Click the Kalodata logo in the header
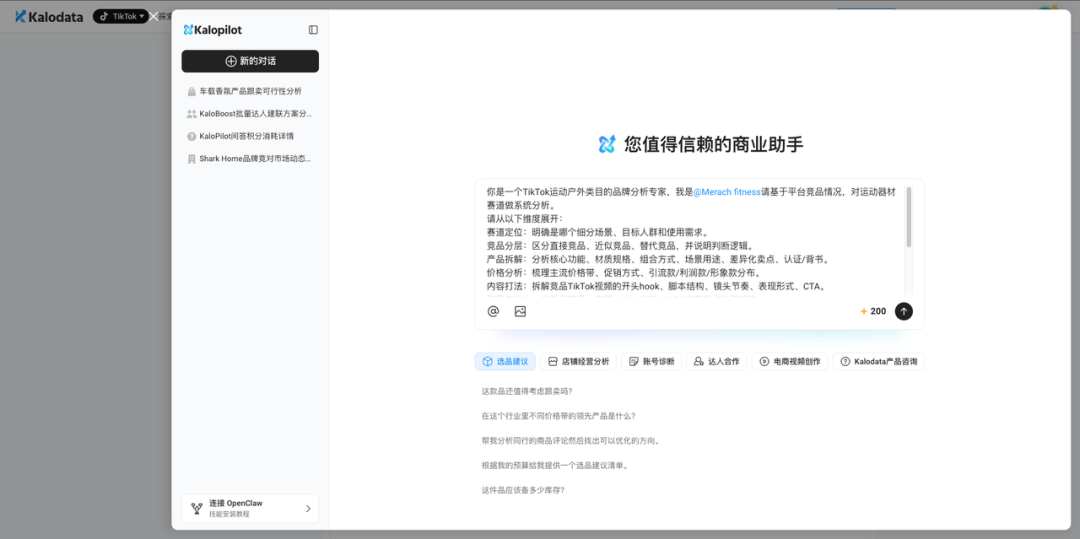Viewport: 1080px width, 539px height. pos(49,17)
